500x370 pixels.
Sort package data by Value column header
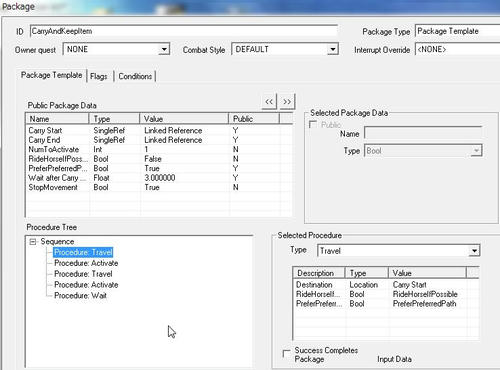[x=184, y=119]
